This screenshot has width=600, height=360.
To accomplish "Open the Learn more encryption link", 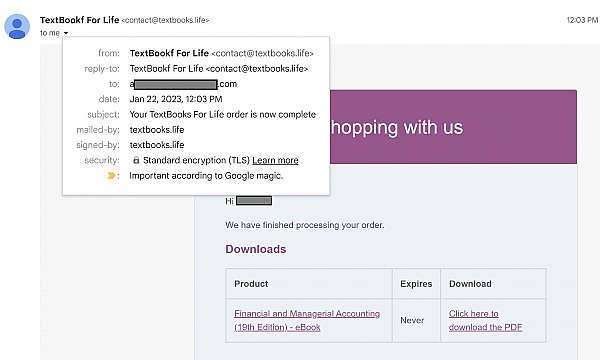I will [275, 160].
